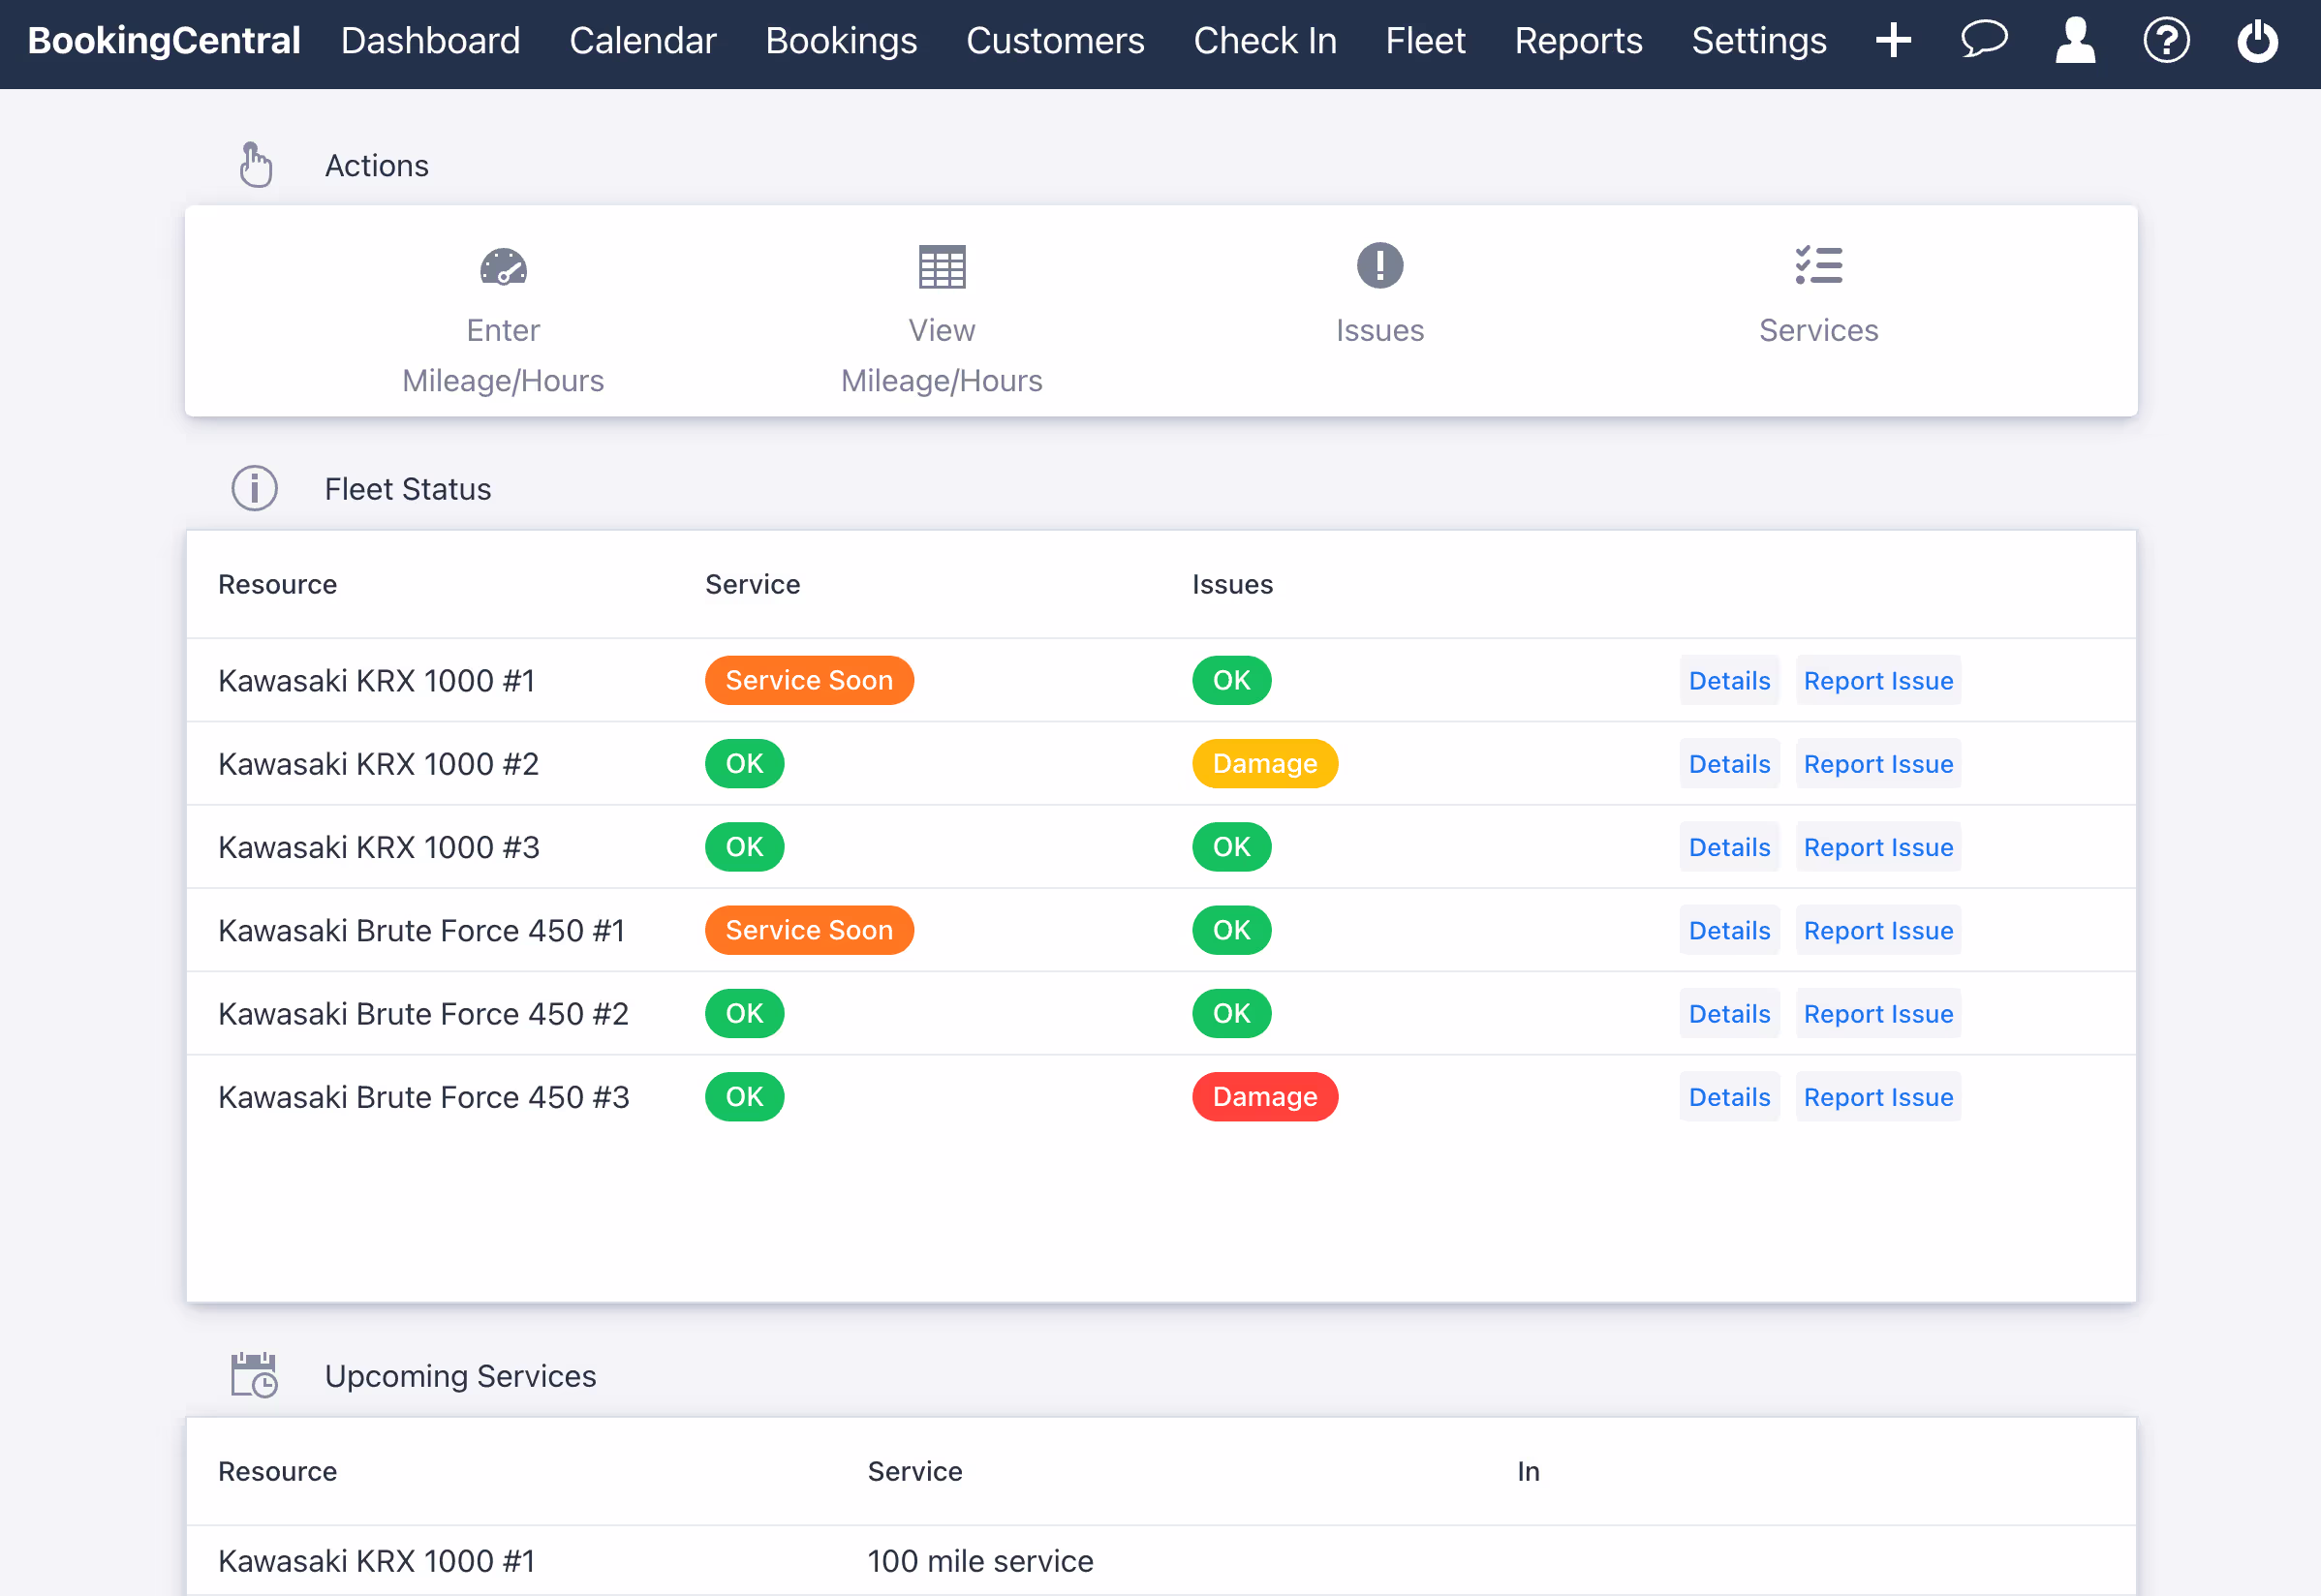The width and height of the screenshot is (2321, 1596).
Task: Report Issue for Kawasaki KRX 1000 #1
Action: coord(1878,680)
